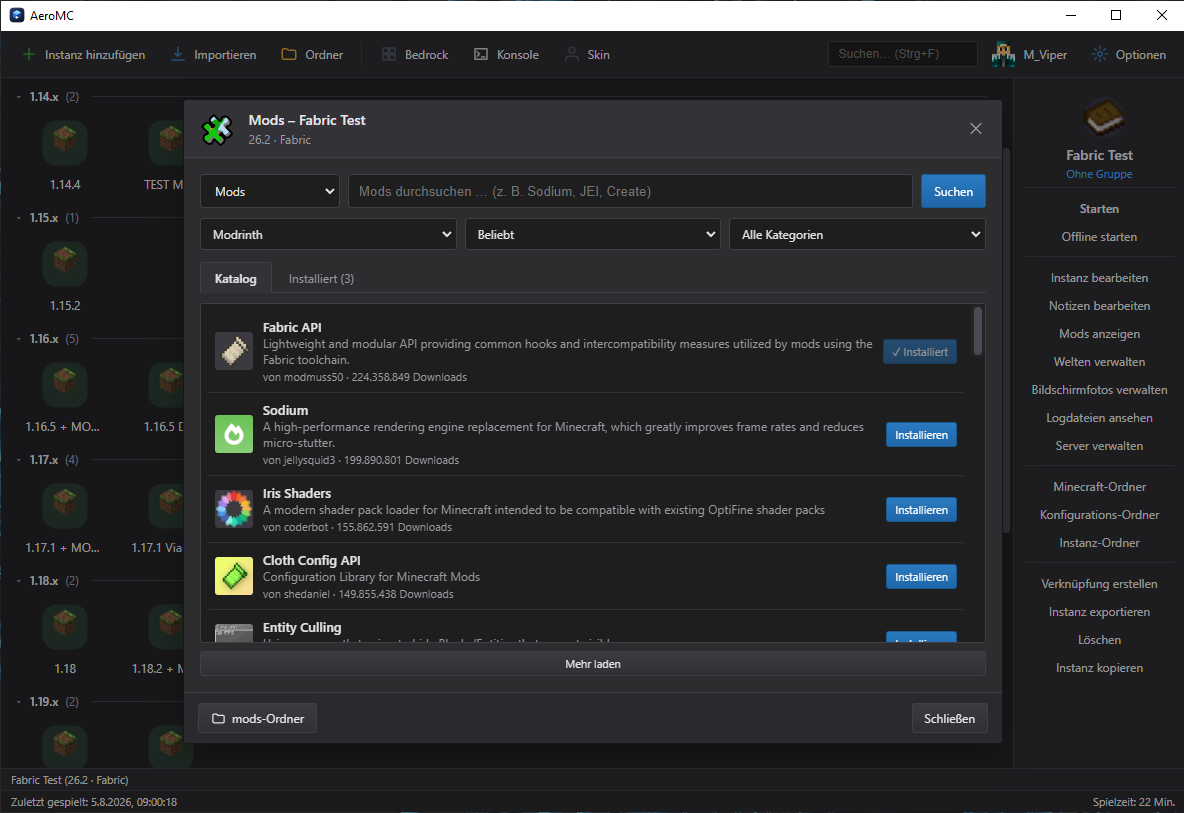This screenshot has width=1184, height=813.
Task: Switch to the Katalog tab
Action: 236,279
